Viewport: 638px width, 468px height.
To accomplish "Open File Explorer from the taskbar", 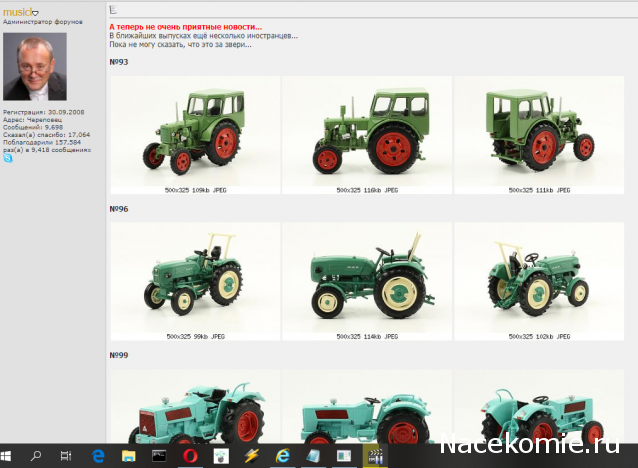I will pyautogui.click(x=129, y=456).
